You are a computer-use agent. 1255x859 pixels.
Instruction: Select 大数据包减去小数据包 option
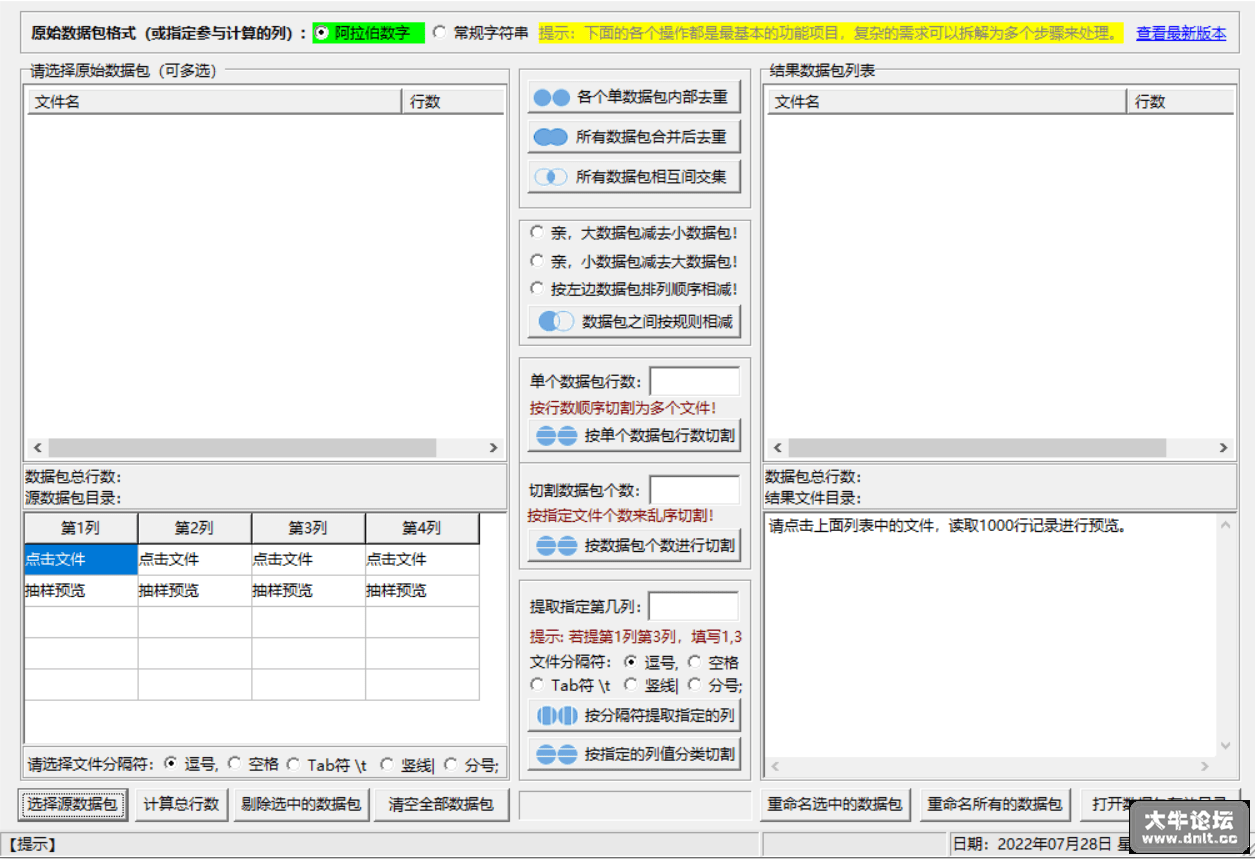click(x=634, y=233)
